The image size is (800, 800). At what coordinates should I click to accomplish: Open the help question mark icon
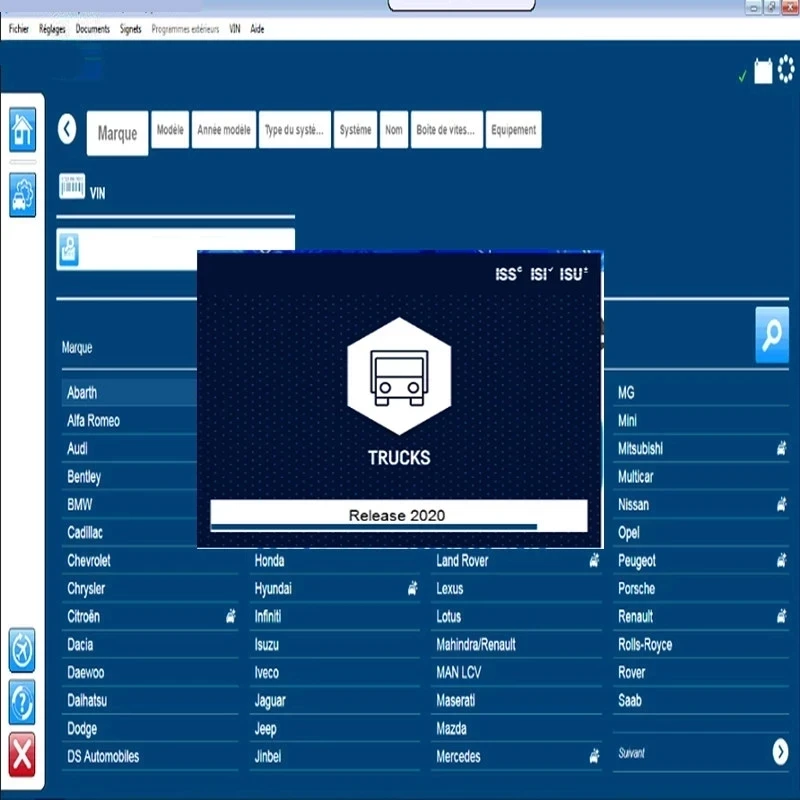coord(22,703)
